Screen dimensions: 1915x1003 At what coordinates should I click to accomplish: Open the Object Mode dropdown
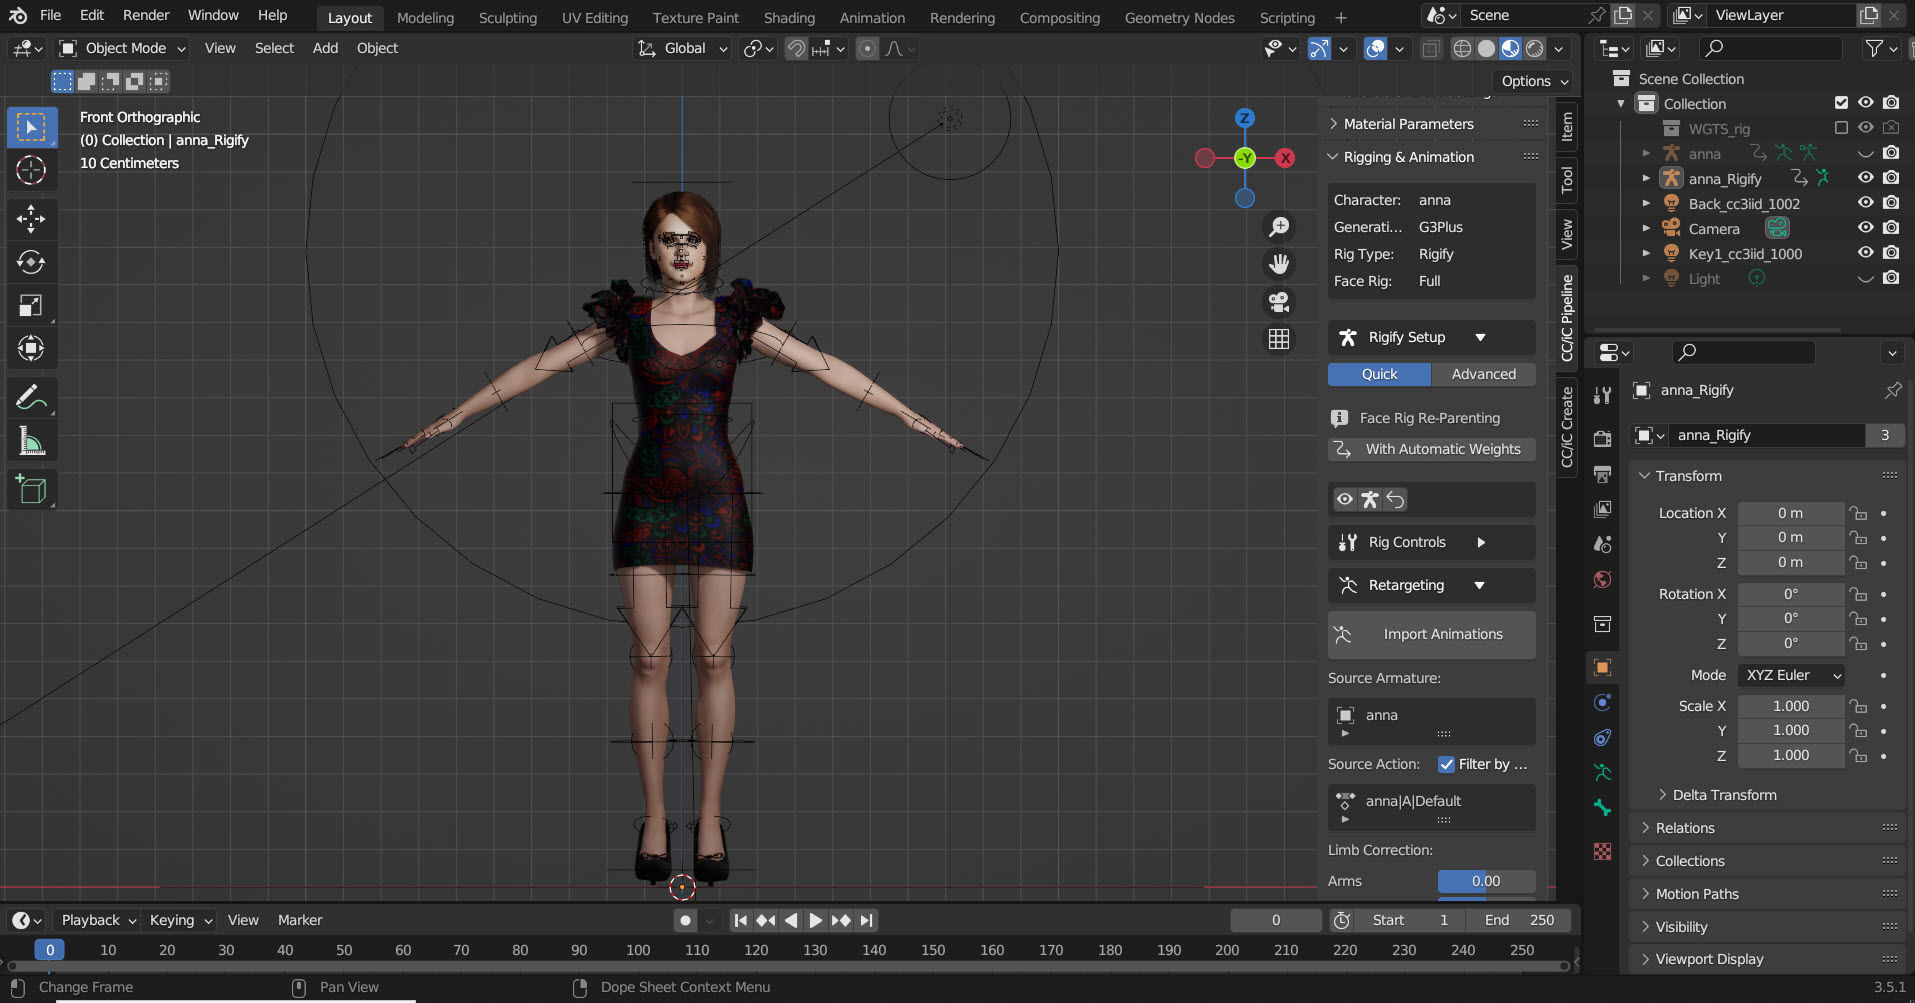coord(123,48)
